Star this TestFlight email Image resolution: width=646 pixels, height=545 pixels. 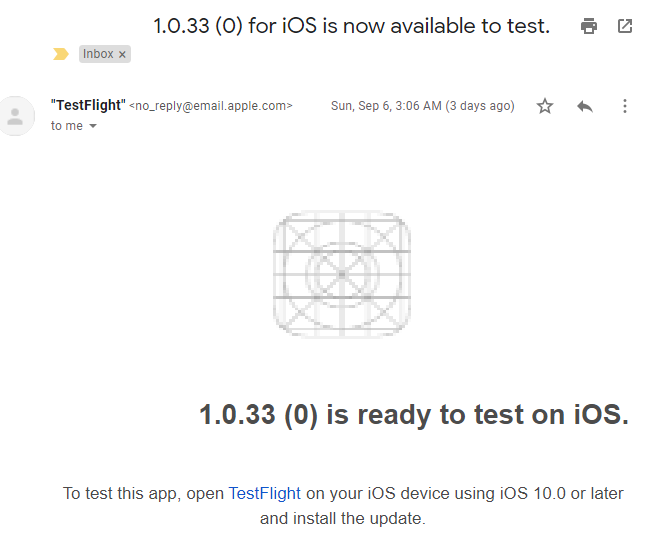click(545, 106)
